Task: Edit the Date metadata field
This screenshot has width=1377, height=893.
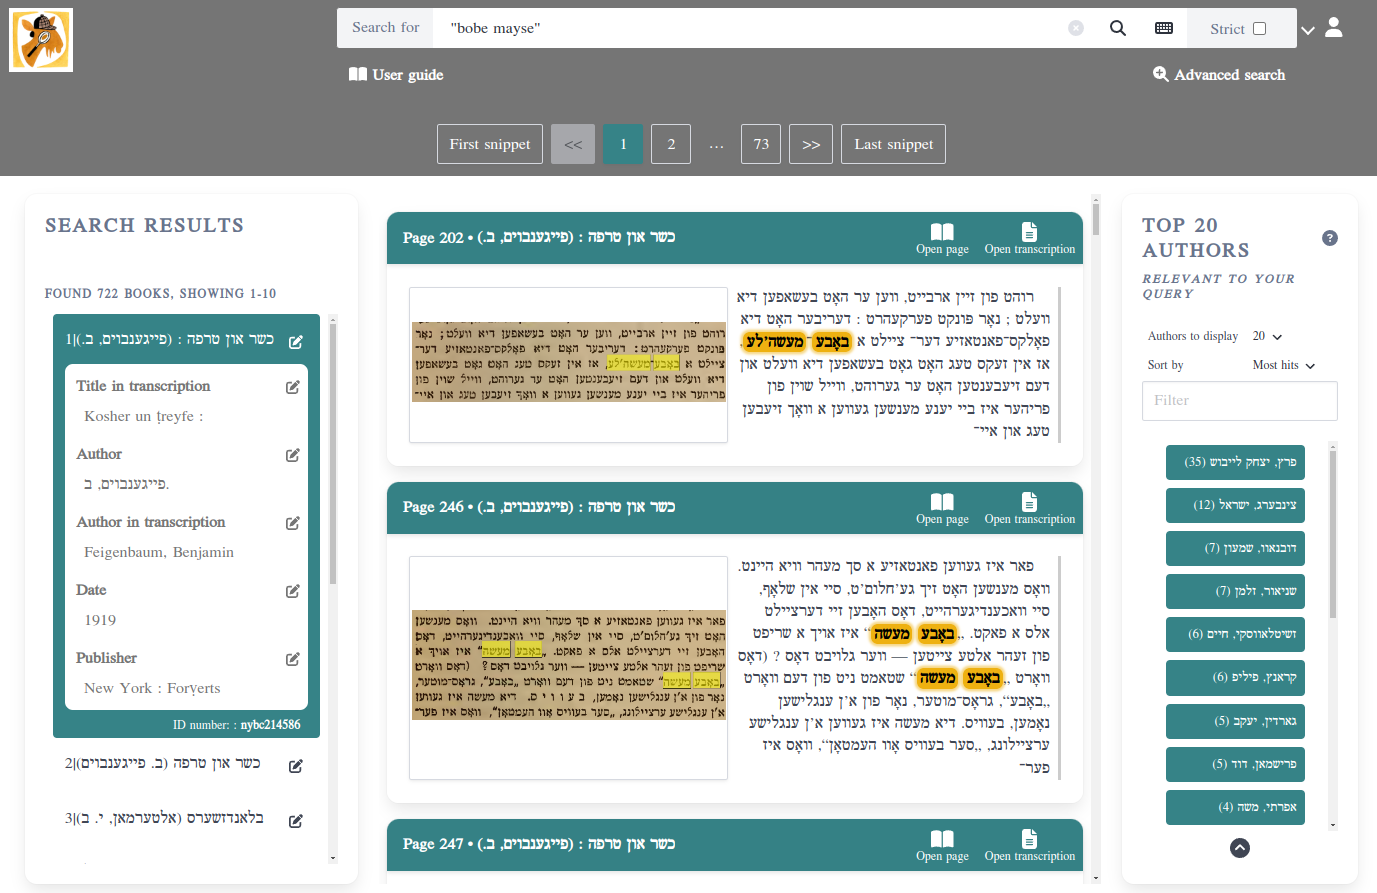Action: pos(293,591)
